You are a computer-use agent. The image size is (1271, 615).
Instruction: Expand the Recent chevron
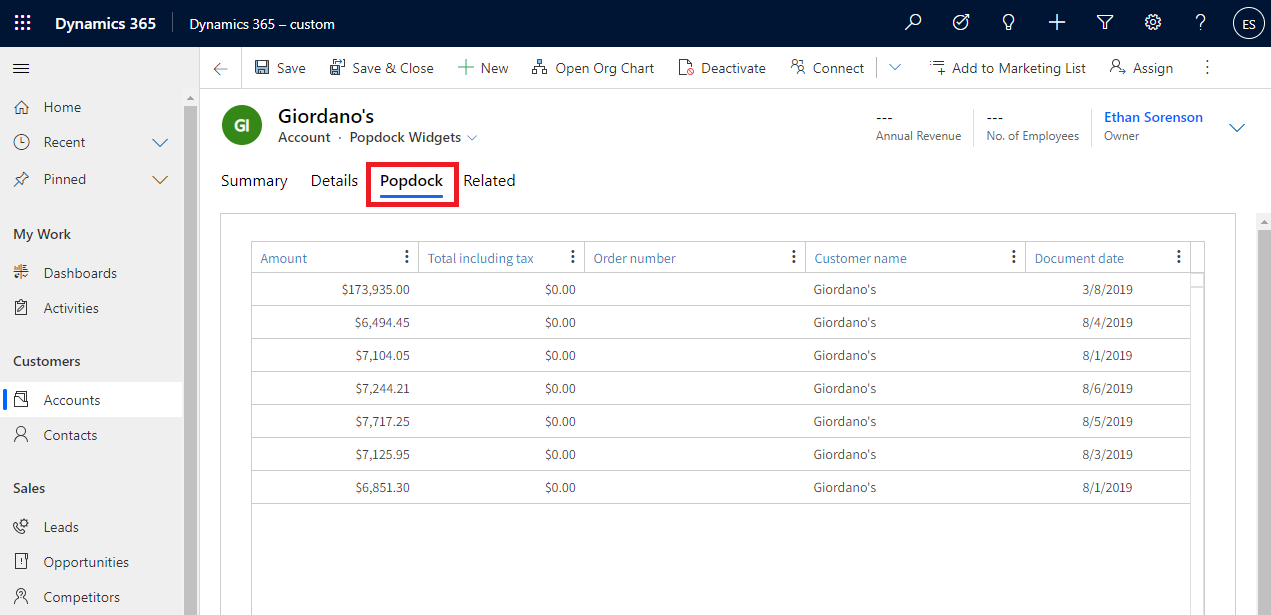(160, 143)
